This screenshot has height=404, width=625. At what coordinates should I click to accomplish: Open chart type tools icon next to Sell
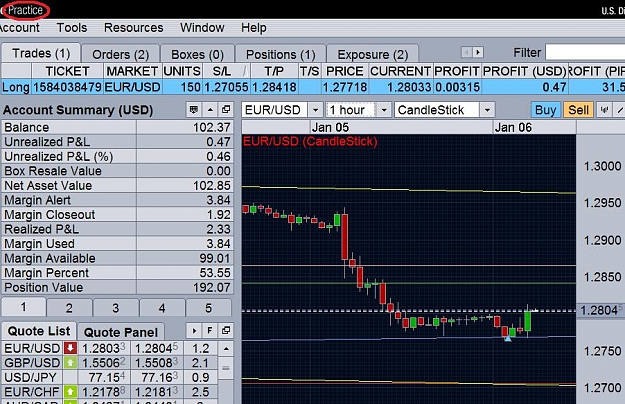tap(604, 110)
